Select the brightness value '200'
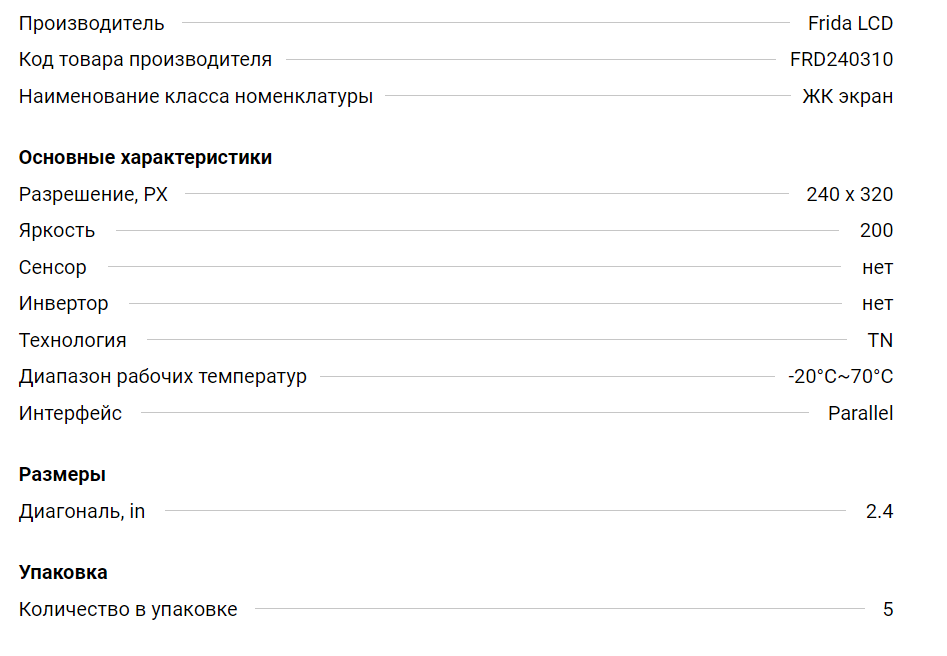Viewport: 947px width, 656px height. (876, 230)
